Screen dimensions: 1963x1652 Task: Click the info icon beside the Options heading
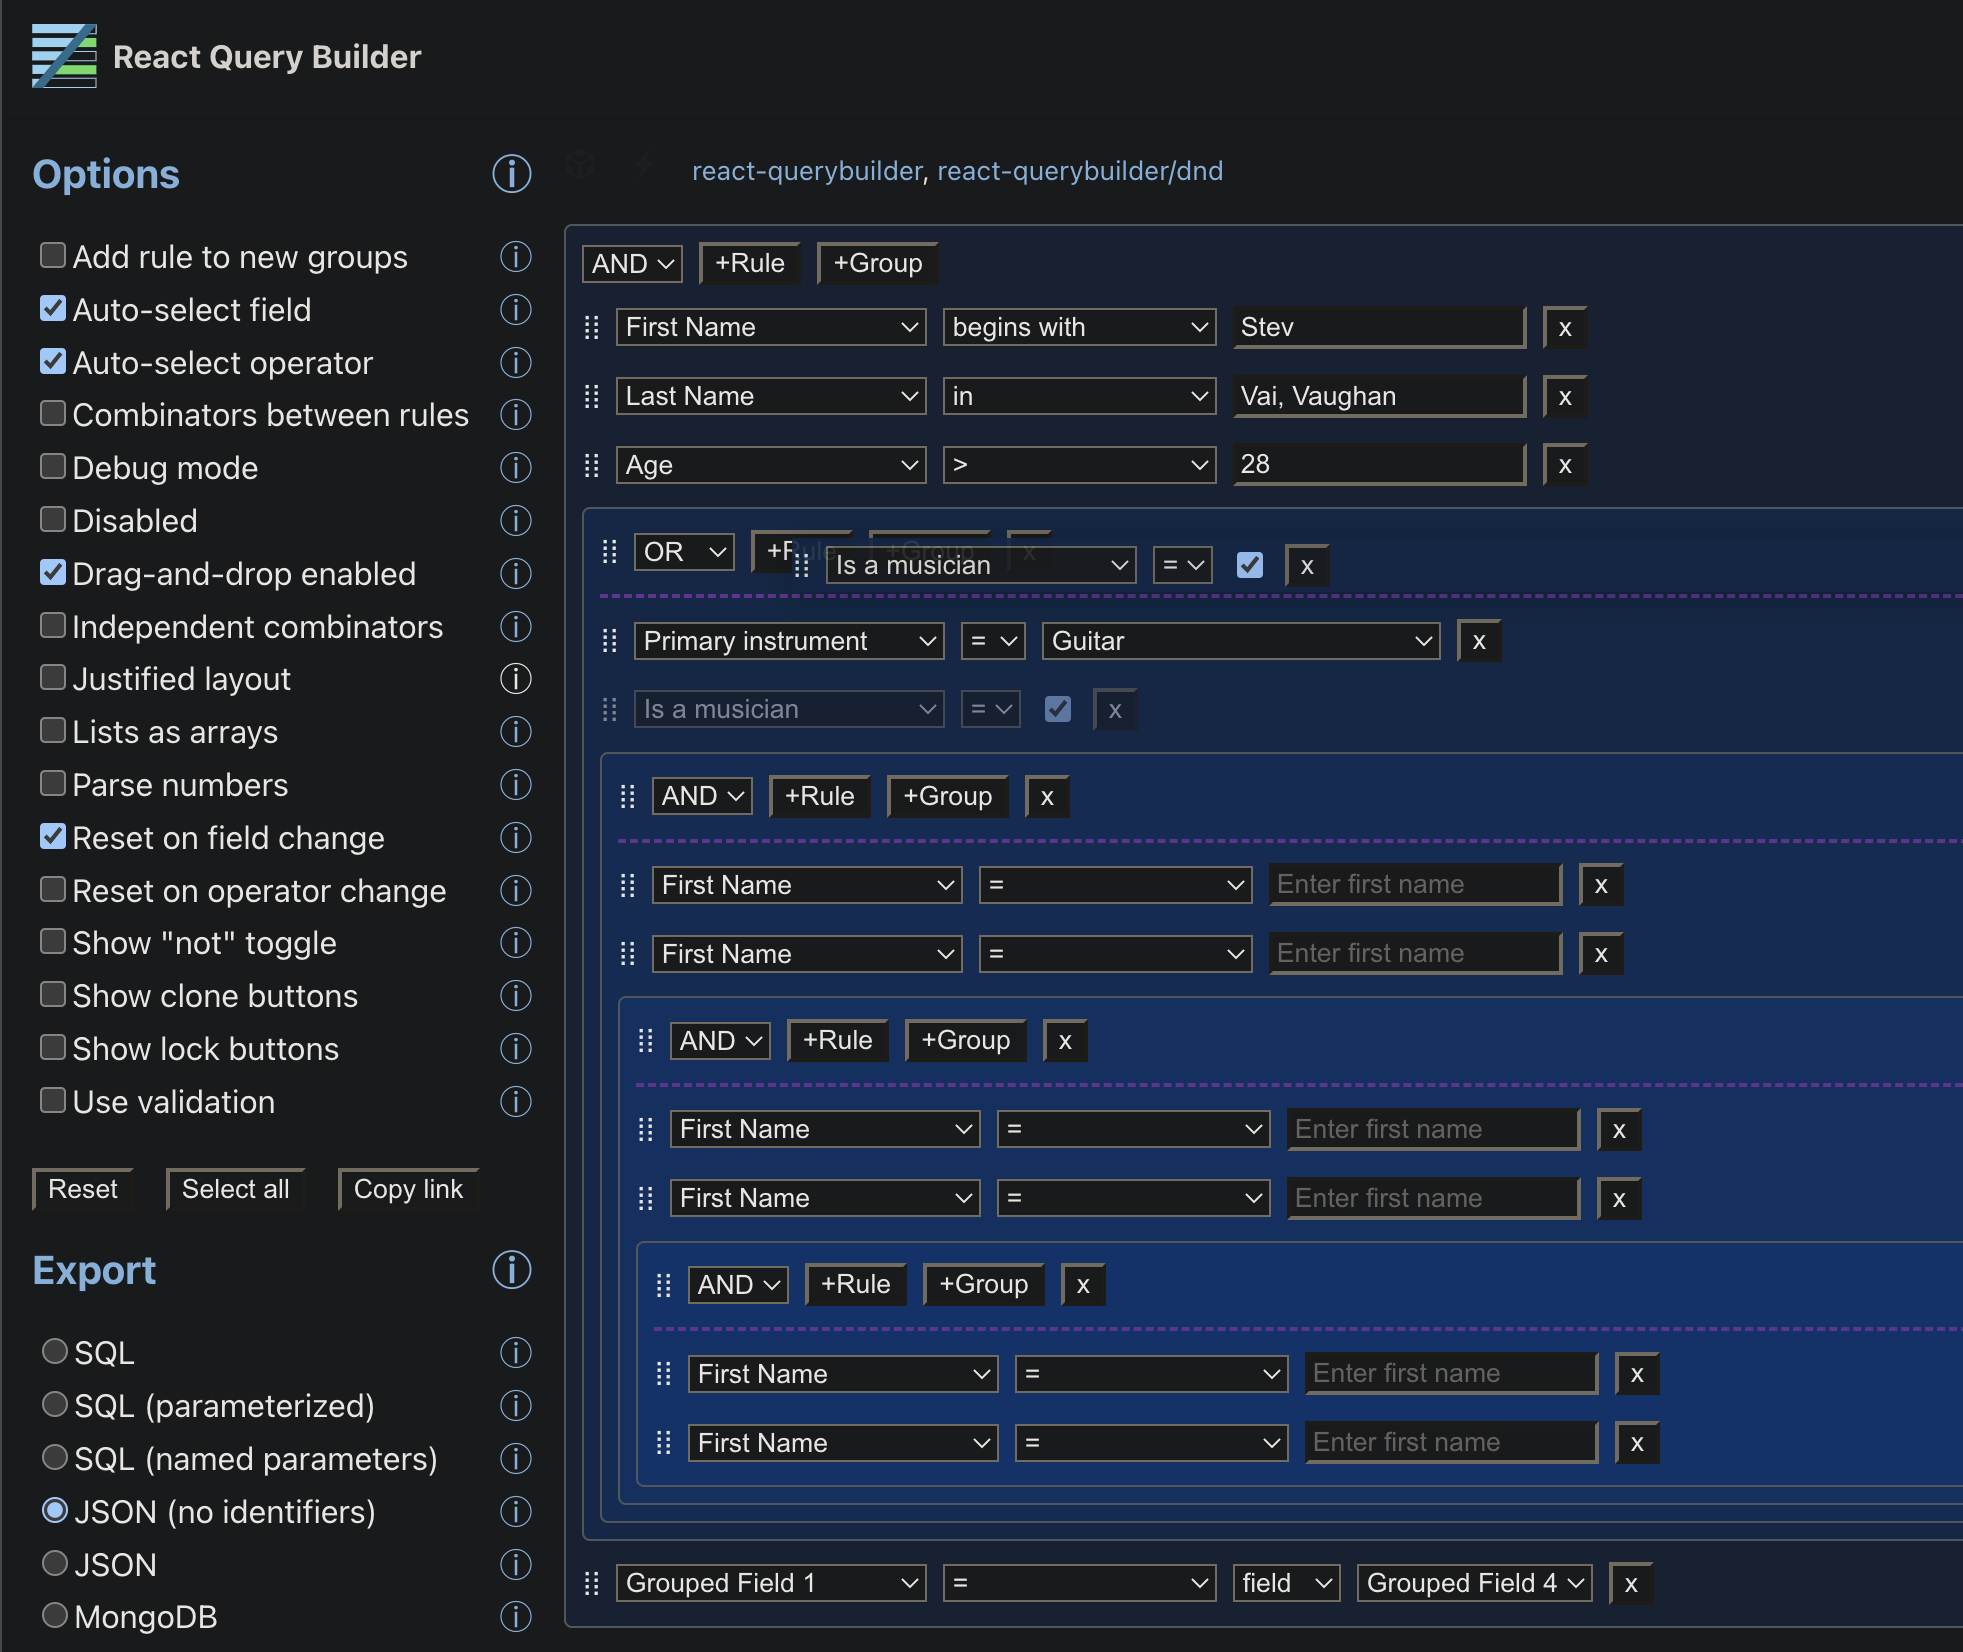coord(512,174)
